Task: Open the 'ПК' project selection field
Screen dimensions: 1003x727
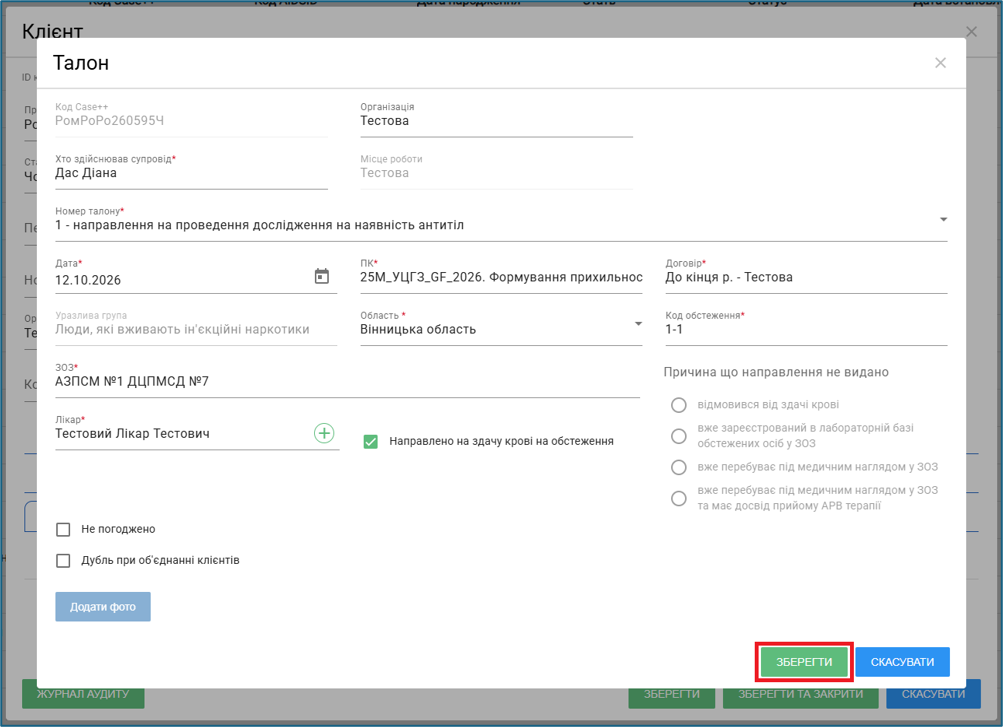Action: (x=501, y=276)
